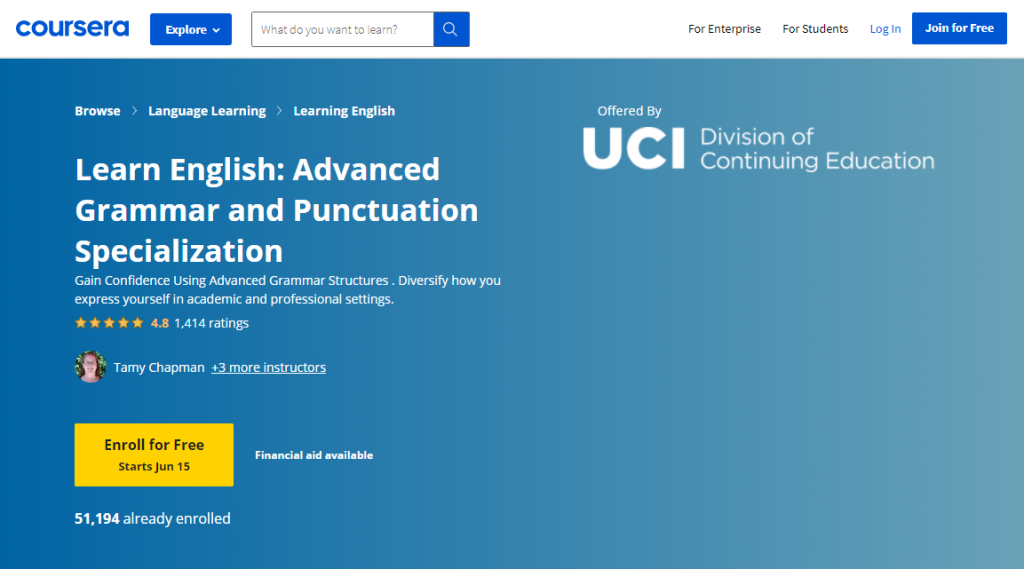The width and height of the screenshot is (1024, 569).
Task: Click the Log In link
Action: (x=885, y=29)
